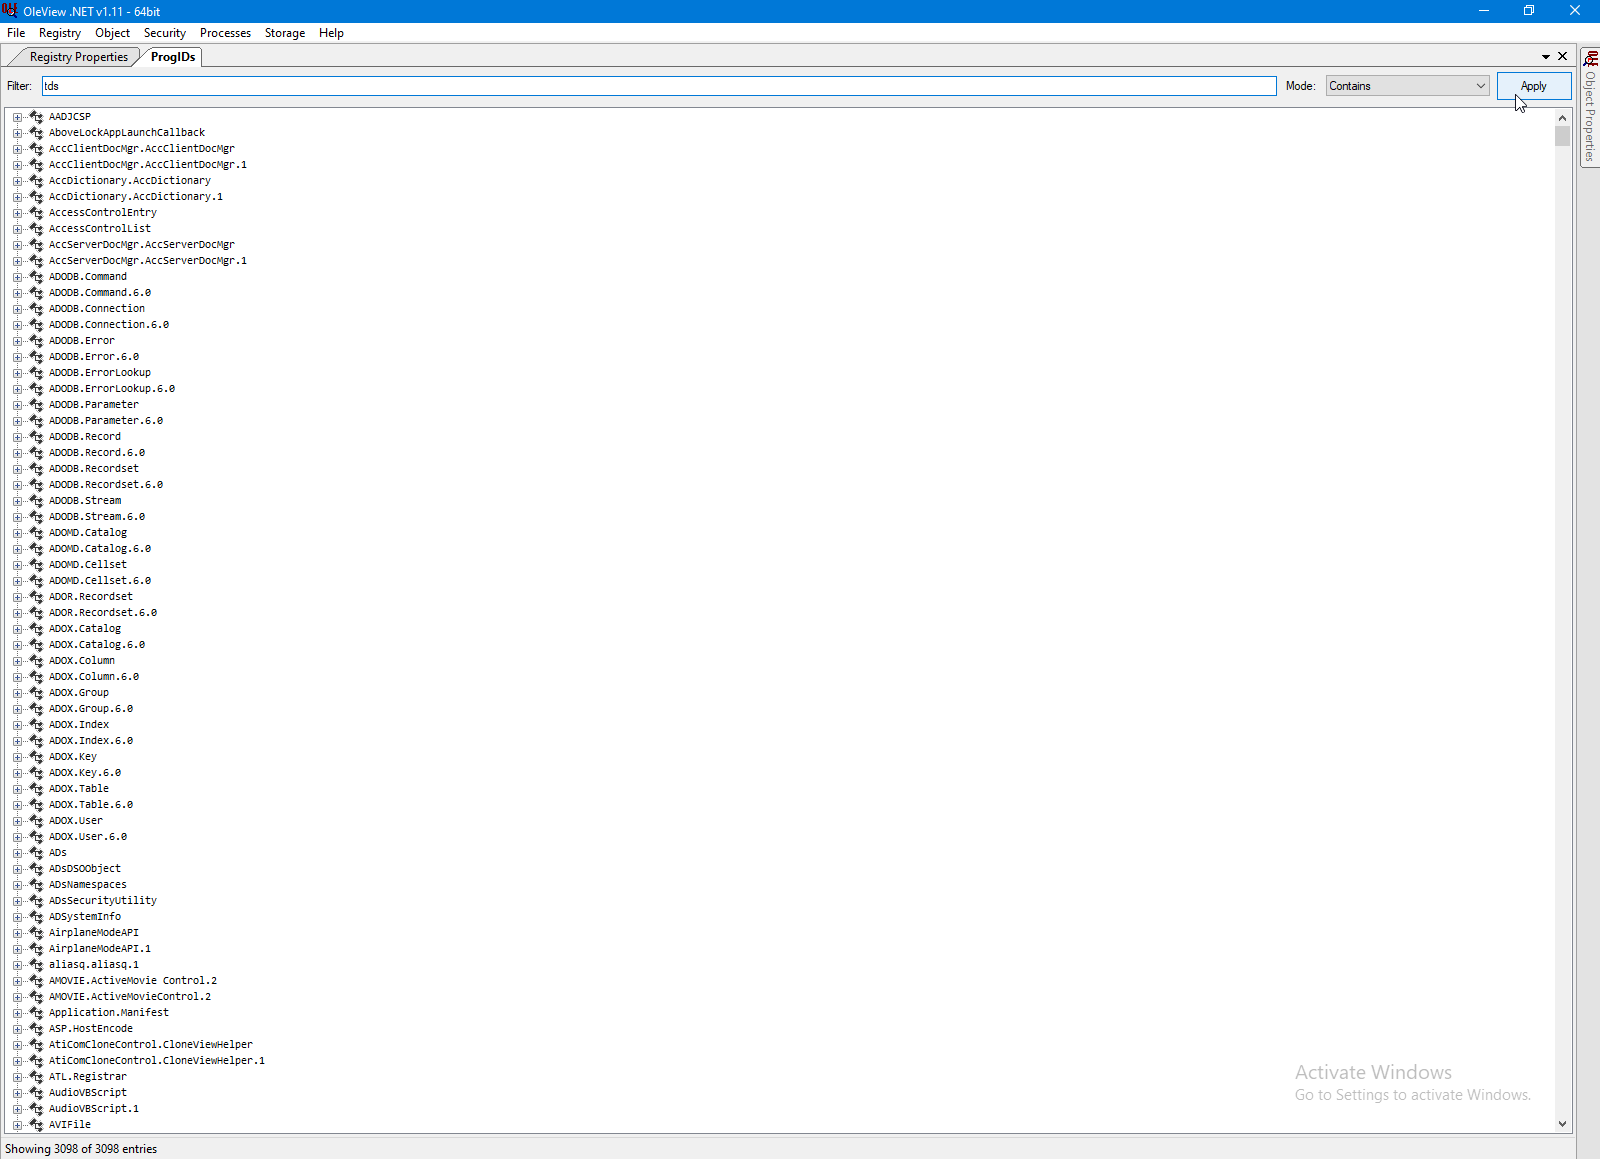Click the icon beside ADOX.User
Viewport: 1600px width, 1159px height.
point(36,821)
